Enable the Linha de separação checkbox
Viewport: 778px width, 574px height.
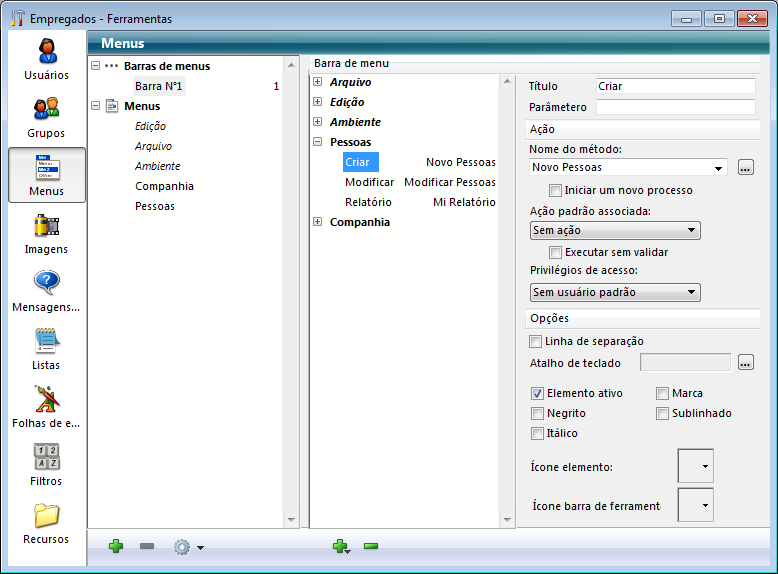point(537,342)
